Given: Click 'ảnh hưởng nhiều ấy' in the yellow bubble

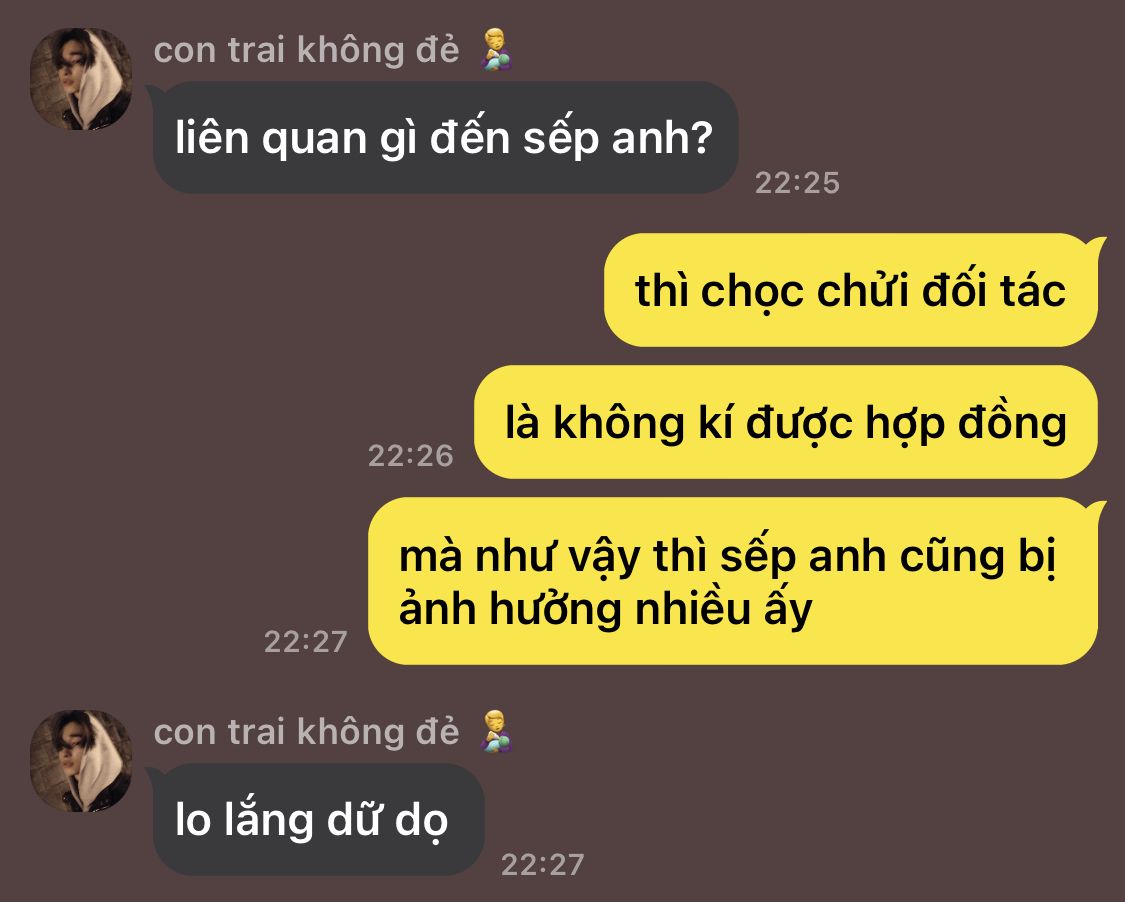Looking at the screenshot, I should pos(605,609).
